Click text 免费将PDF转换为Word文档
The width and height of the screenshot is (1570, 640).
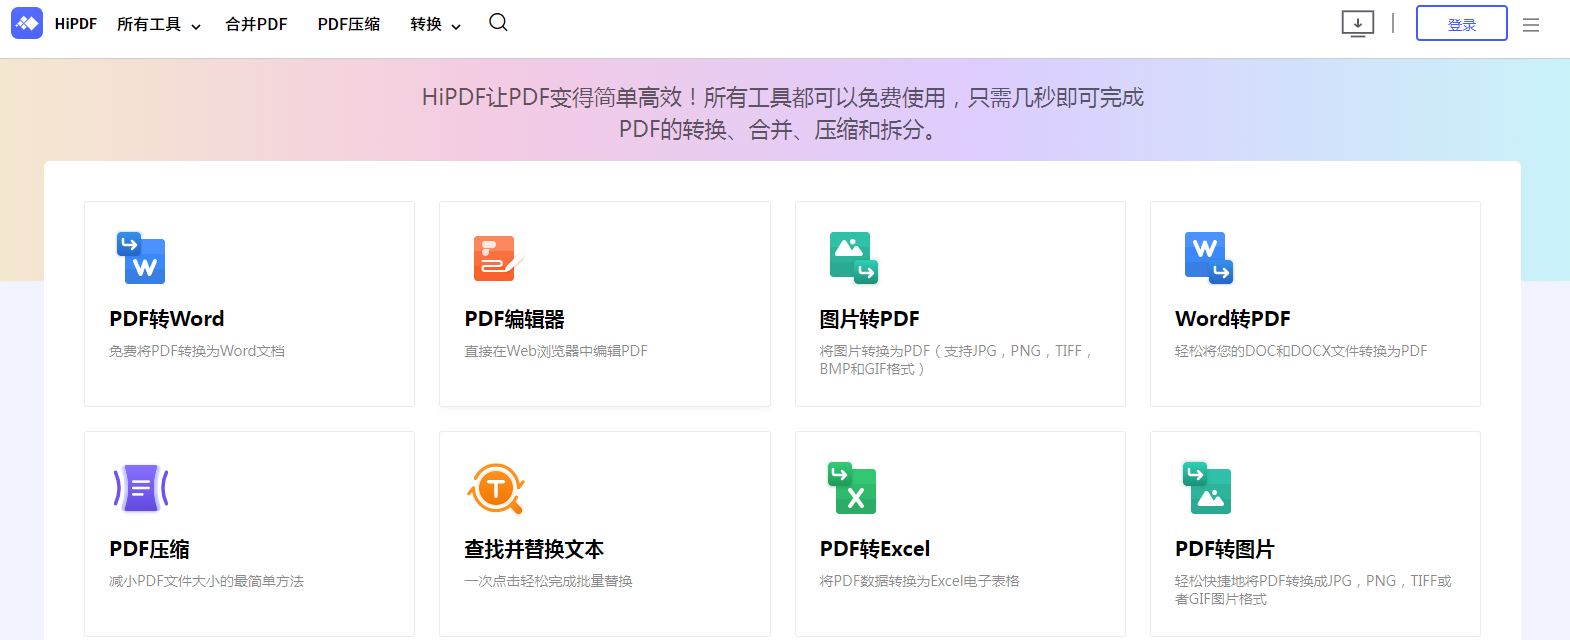pos(197,351)
